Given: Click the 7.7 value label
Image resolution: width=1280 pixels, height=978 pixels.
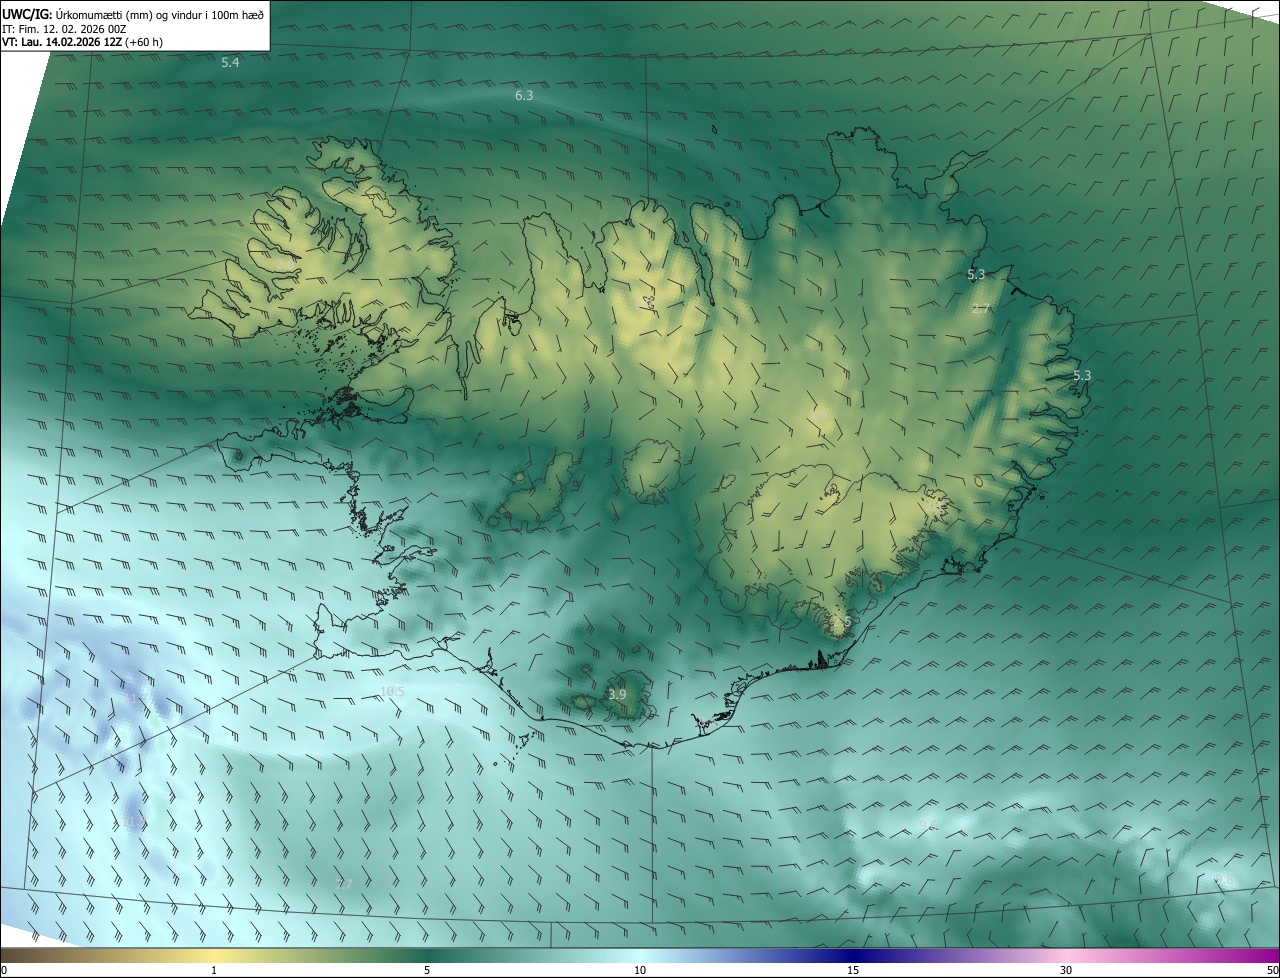Looking at the screenshot, I should 344,884.
